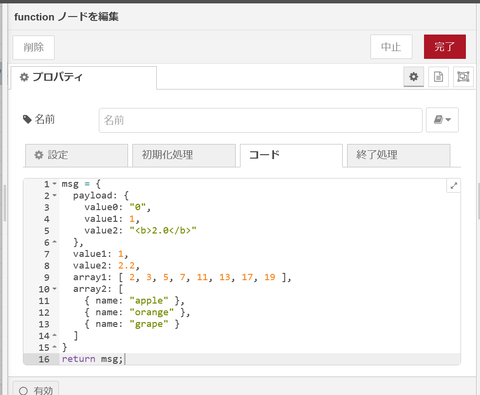Open node description document icon

[x=438, y=77]
